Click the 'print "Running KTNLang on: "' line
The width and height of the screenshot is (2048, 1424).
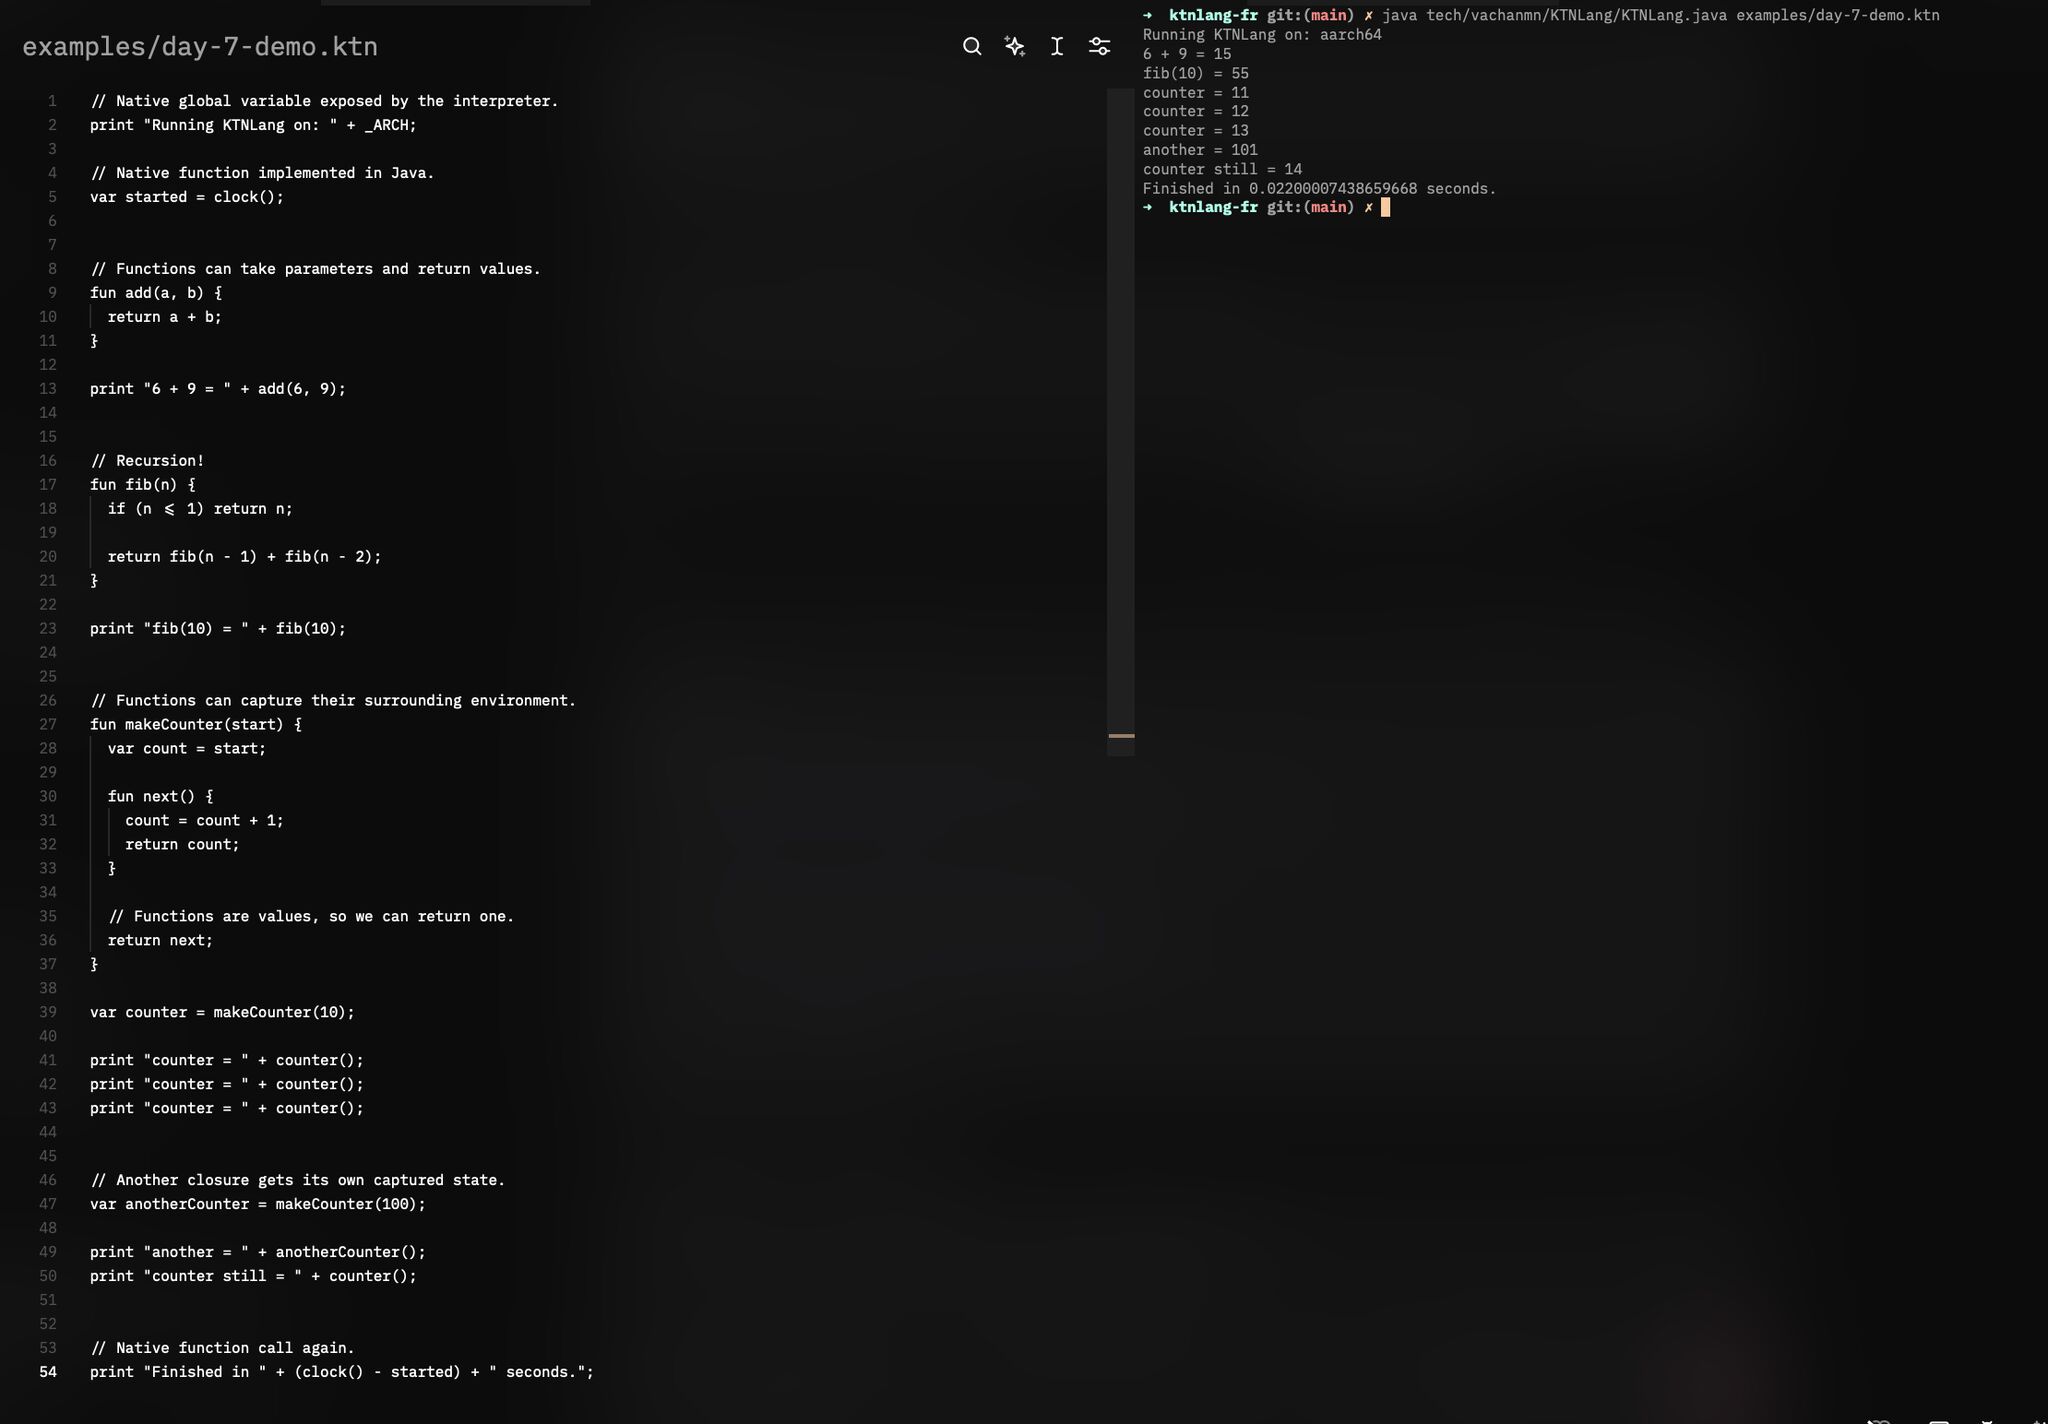[253, 125]
